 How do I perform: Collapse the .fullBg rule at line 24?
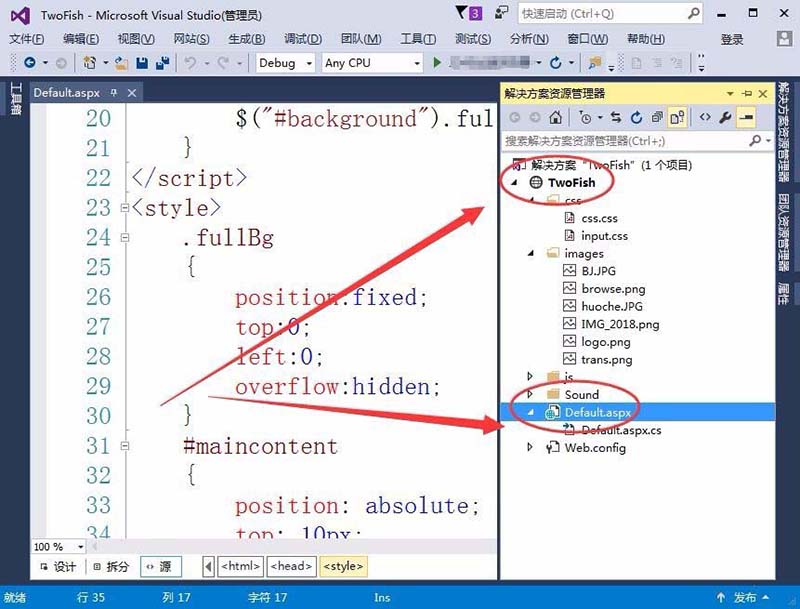point(124,237)
